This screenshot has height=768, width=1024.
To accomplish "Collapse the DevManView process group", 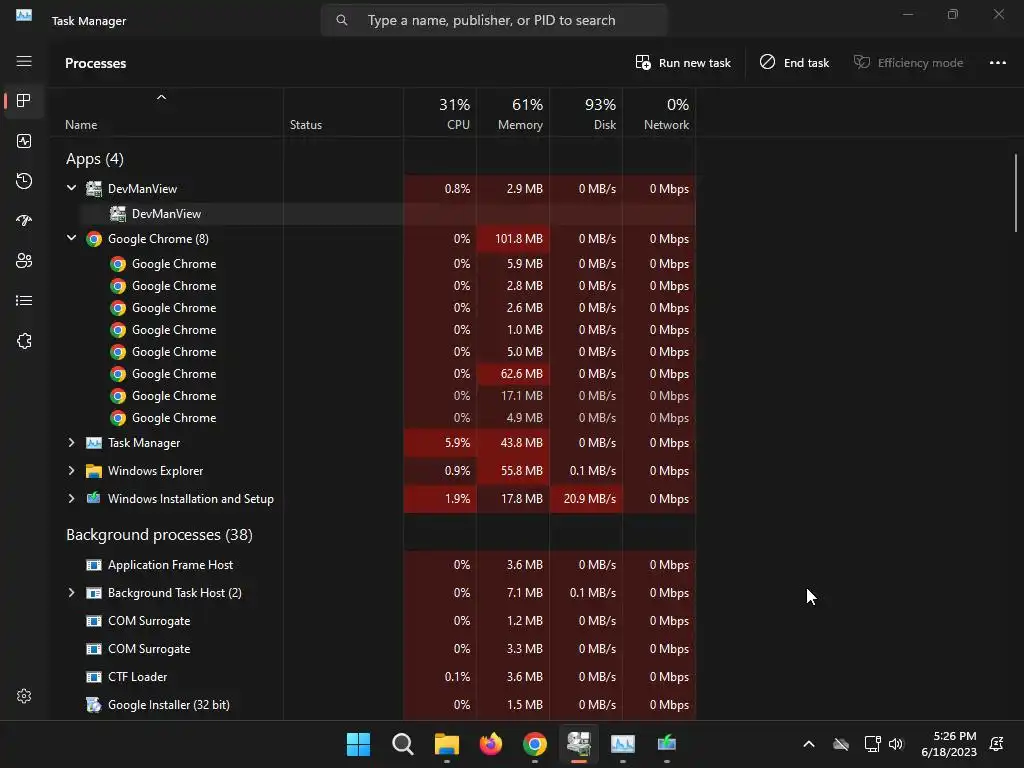I will [71, 188].
